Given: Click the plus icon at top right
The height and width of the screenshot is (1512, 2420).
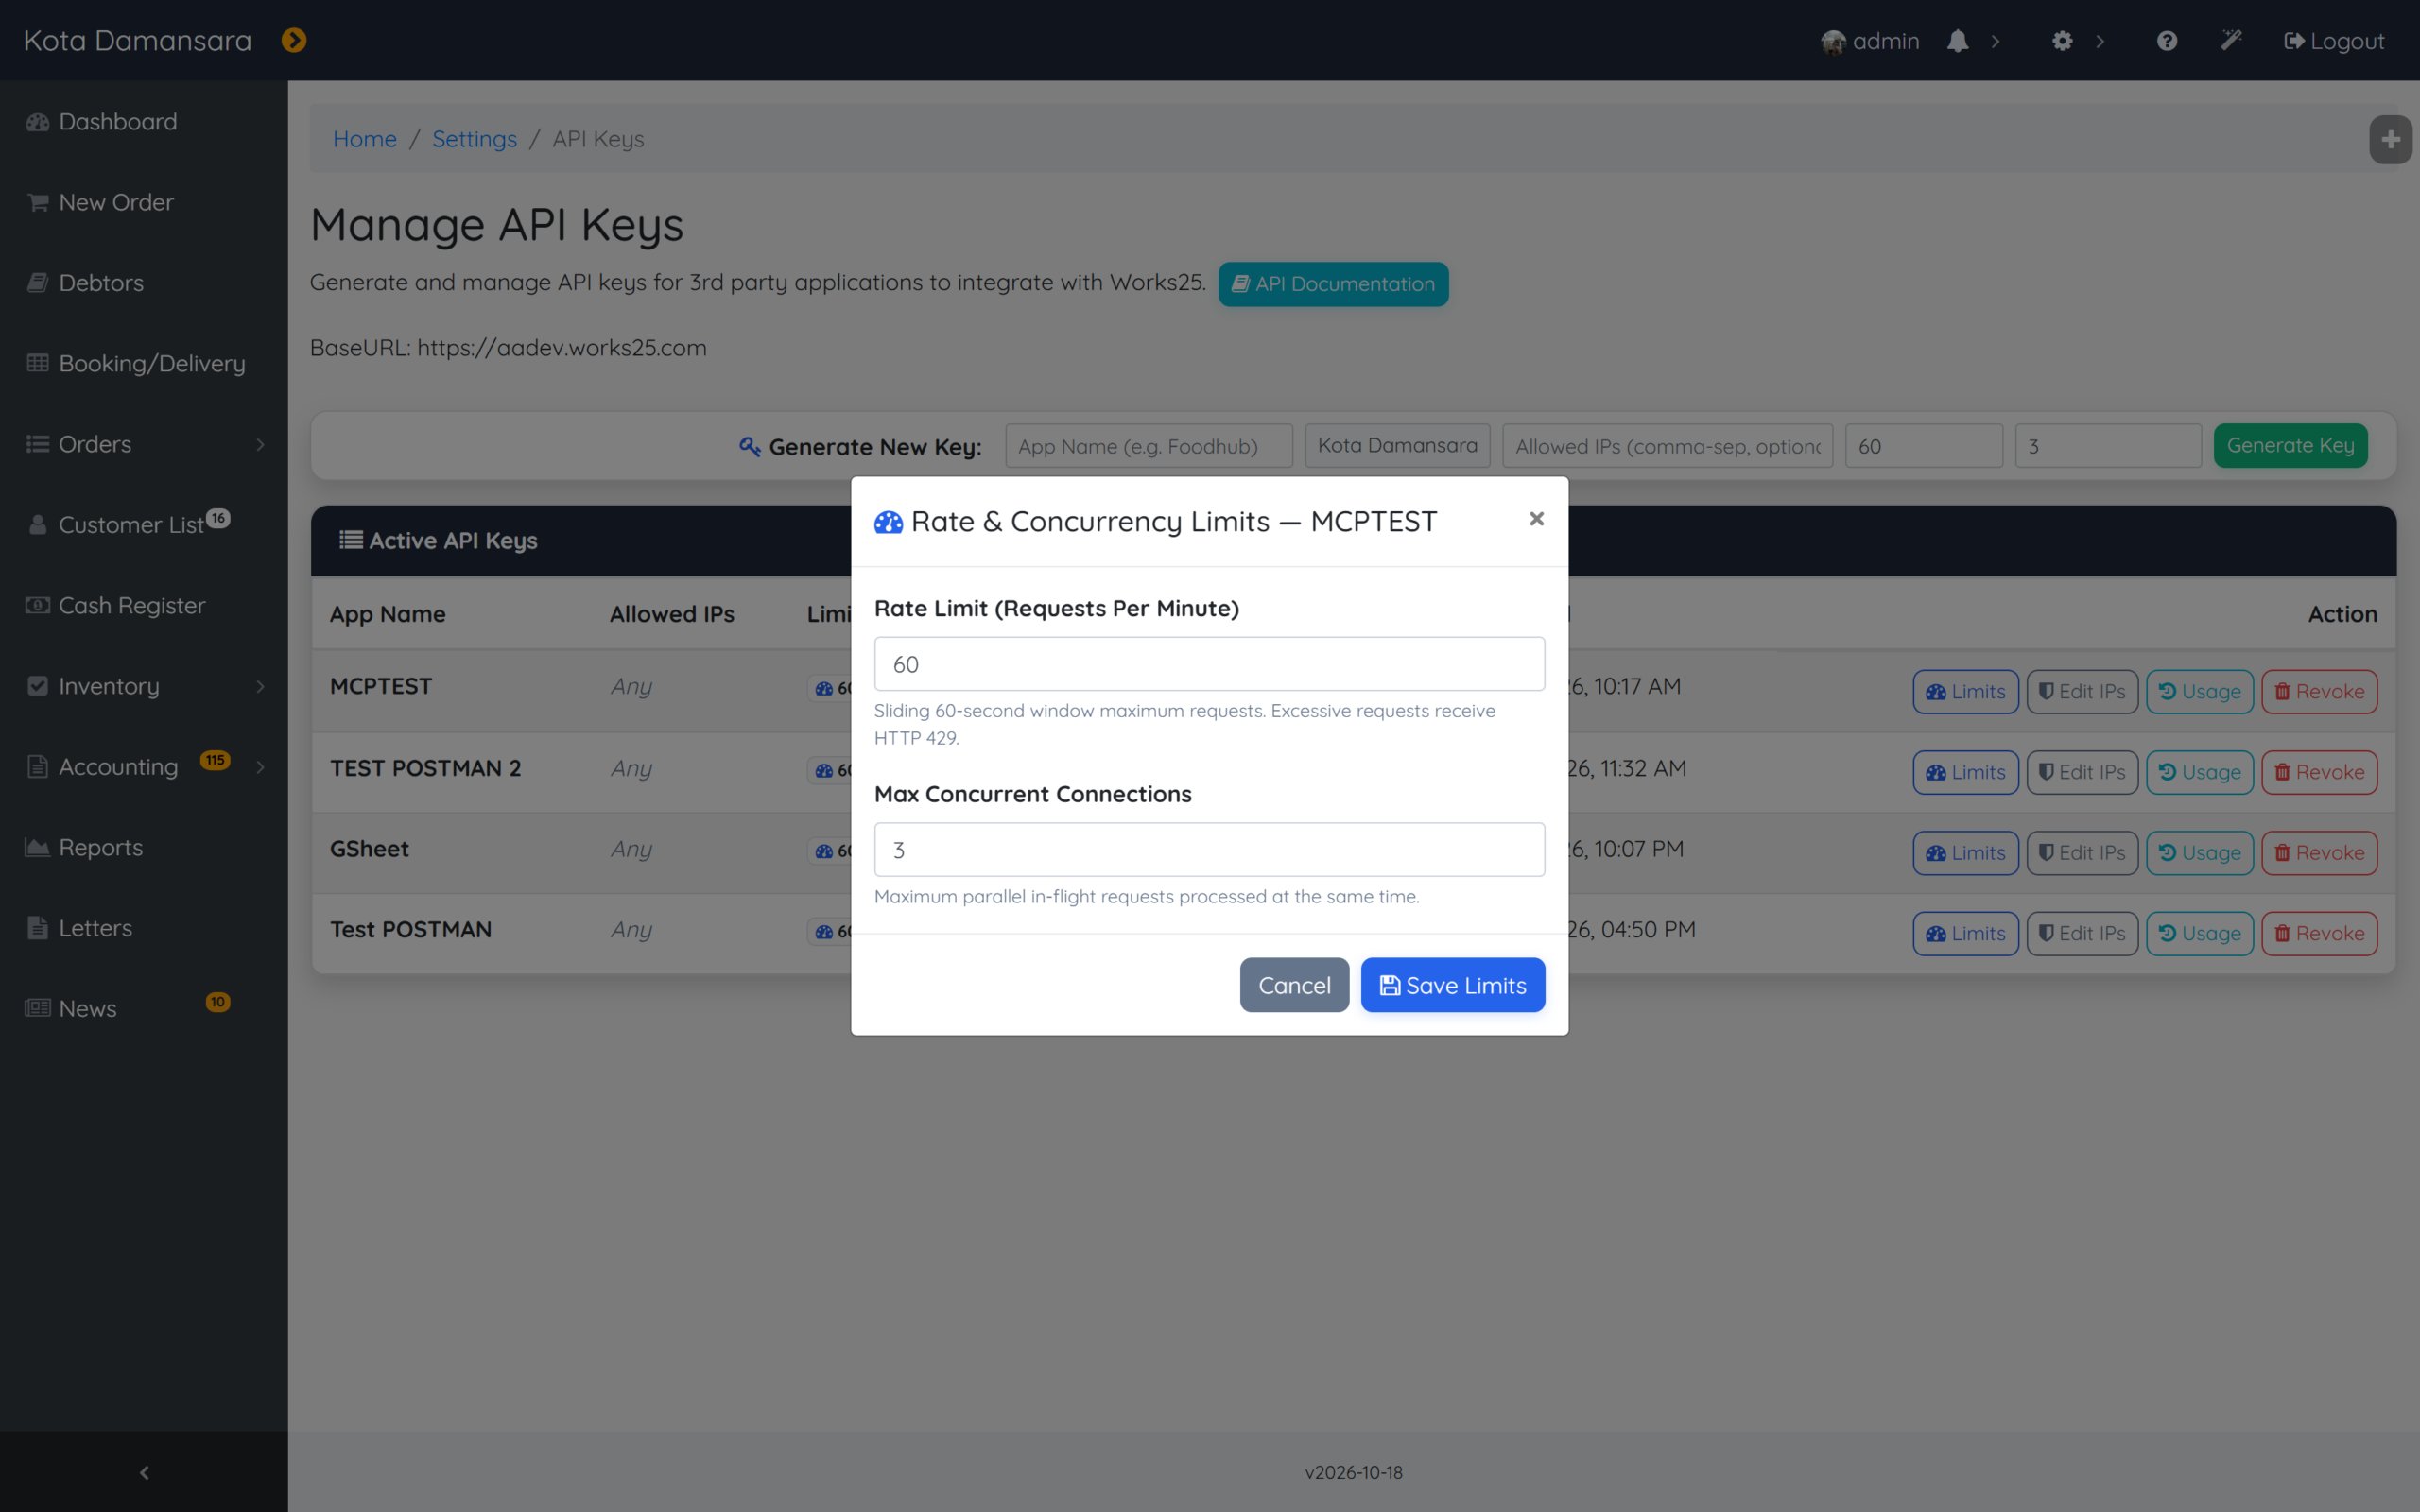Looking at the screenshot, I should pyautogui.click(x=2390, y=139).
